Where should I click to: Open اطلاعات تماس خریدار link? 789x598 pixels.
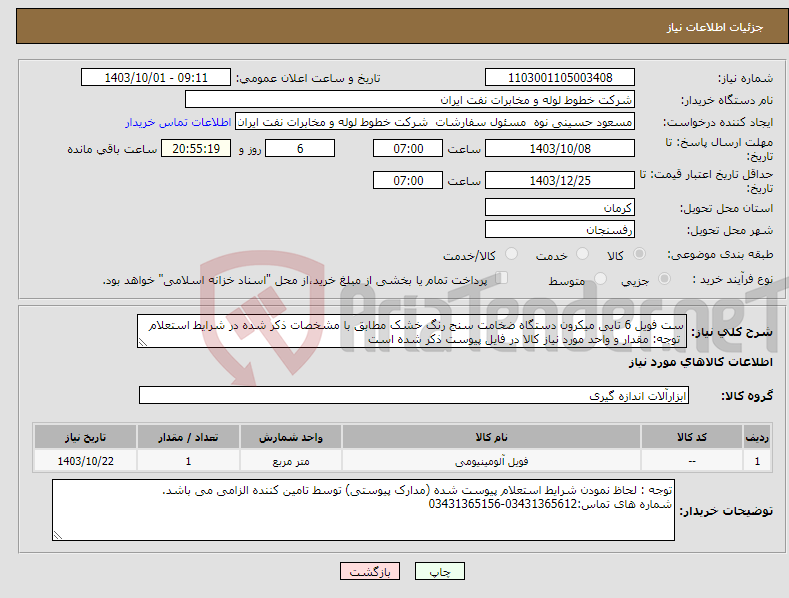pos(178,122)
